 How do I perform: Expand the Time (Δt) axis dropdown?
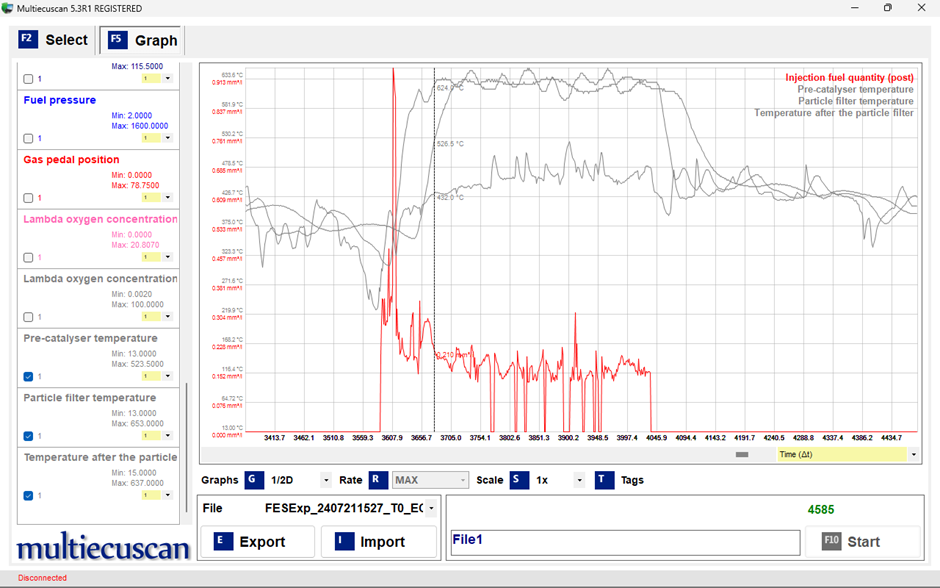(x=913, y=455)
